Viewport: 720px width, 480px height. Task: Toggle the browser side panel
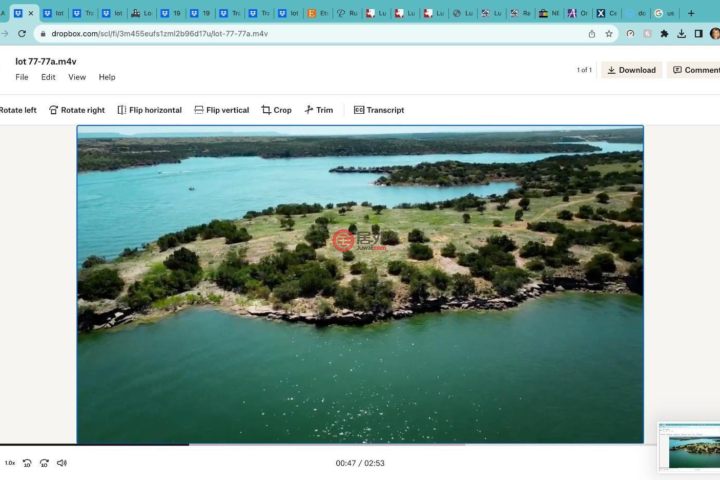[x=698, y=33]
